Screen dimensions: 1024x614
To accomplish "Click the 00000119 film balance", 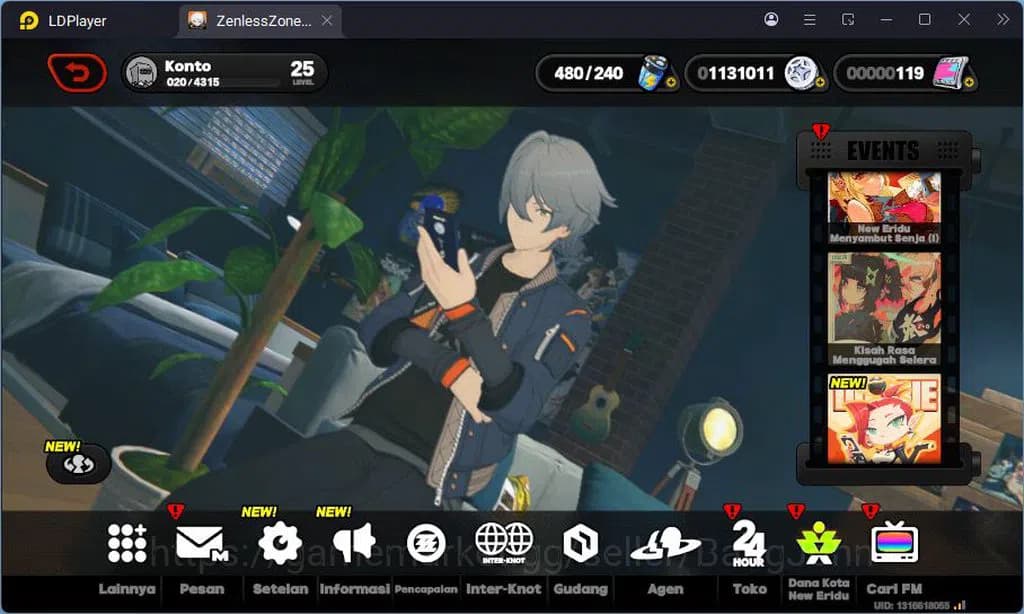I will (885, 73).
